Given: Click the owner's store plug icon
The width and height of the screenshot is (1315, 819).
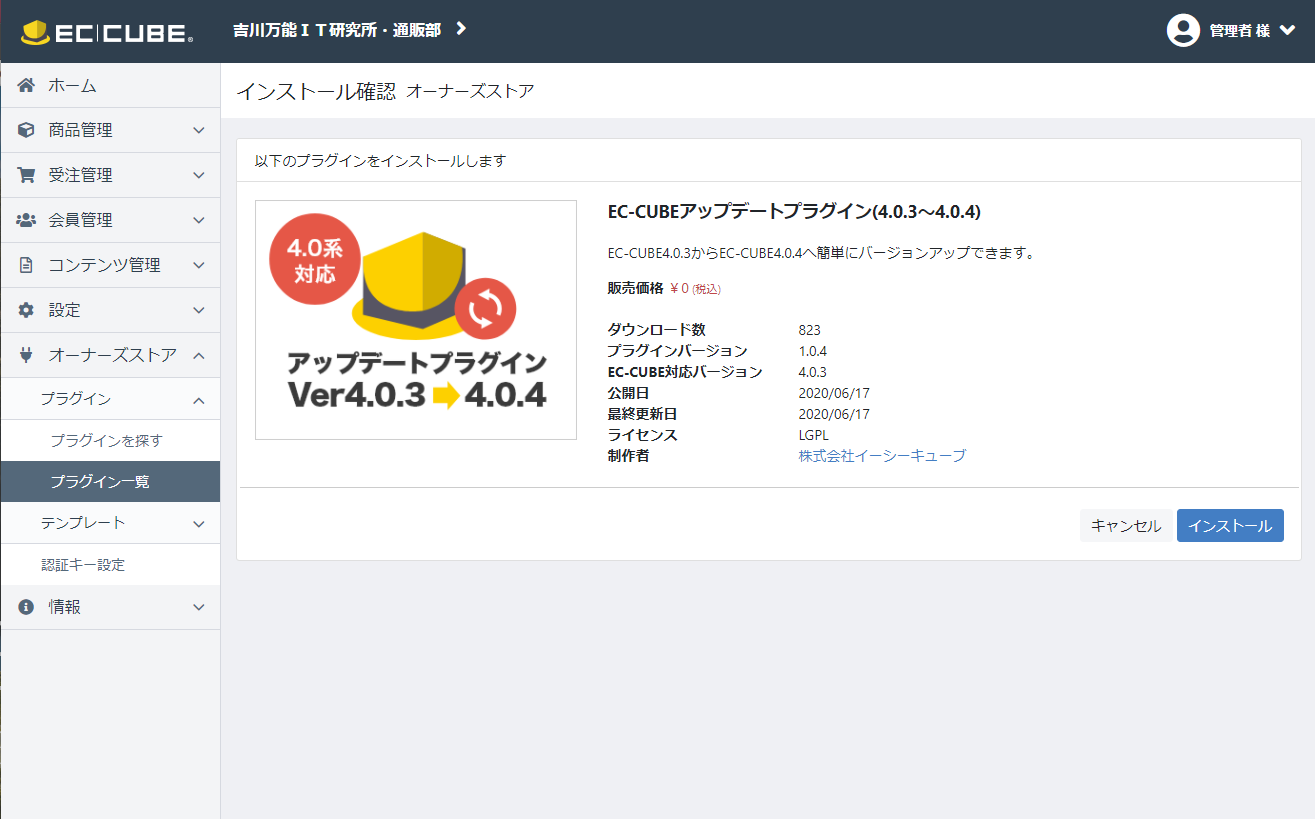Looking at the screenshot, I should [x=27, y=355].
